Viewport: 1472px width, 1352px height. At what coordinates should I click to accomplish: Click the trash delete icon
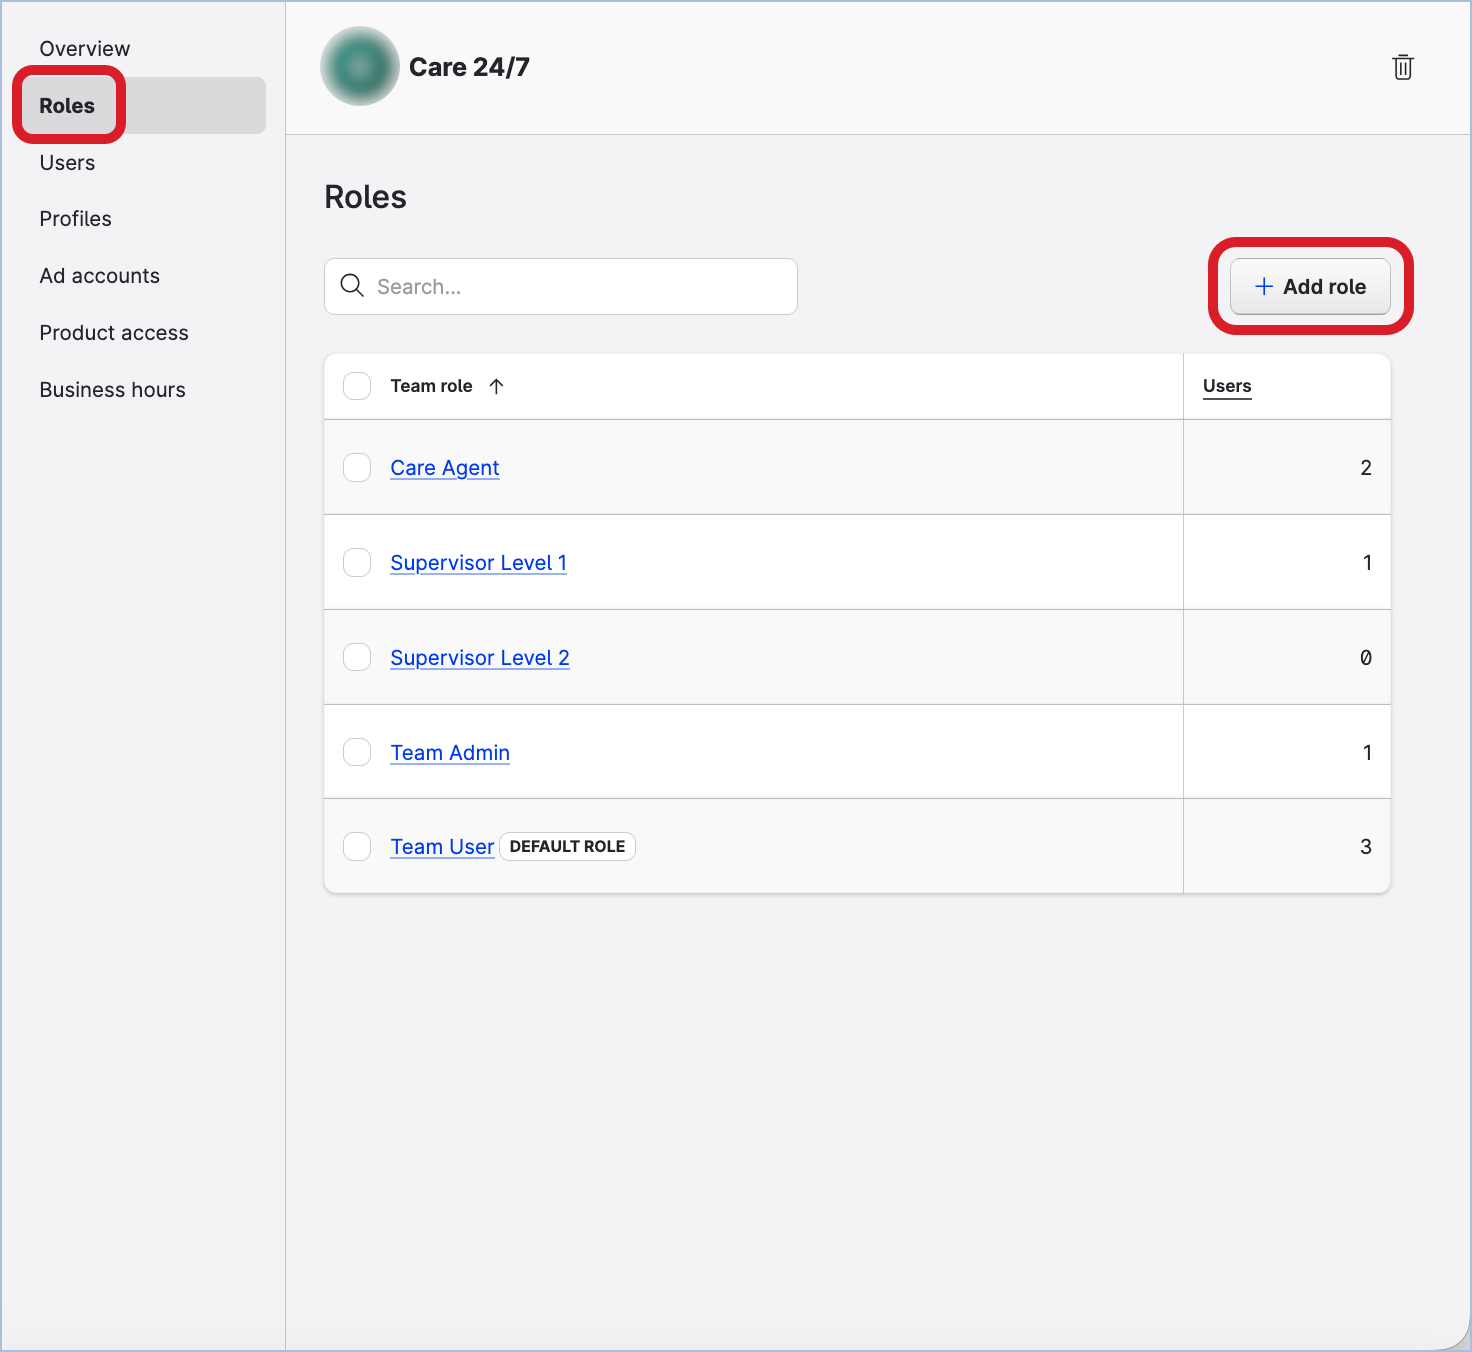(1402, 67)
